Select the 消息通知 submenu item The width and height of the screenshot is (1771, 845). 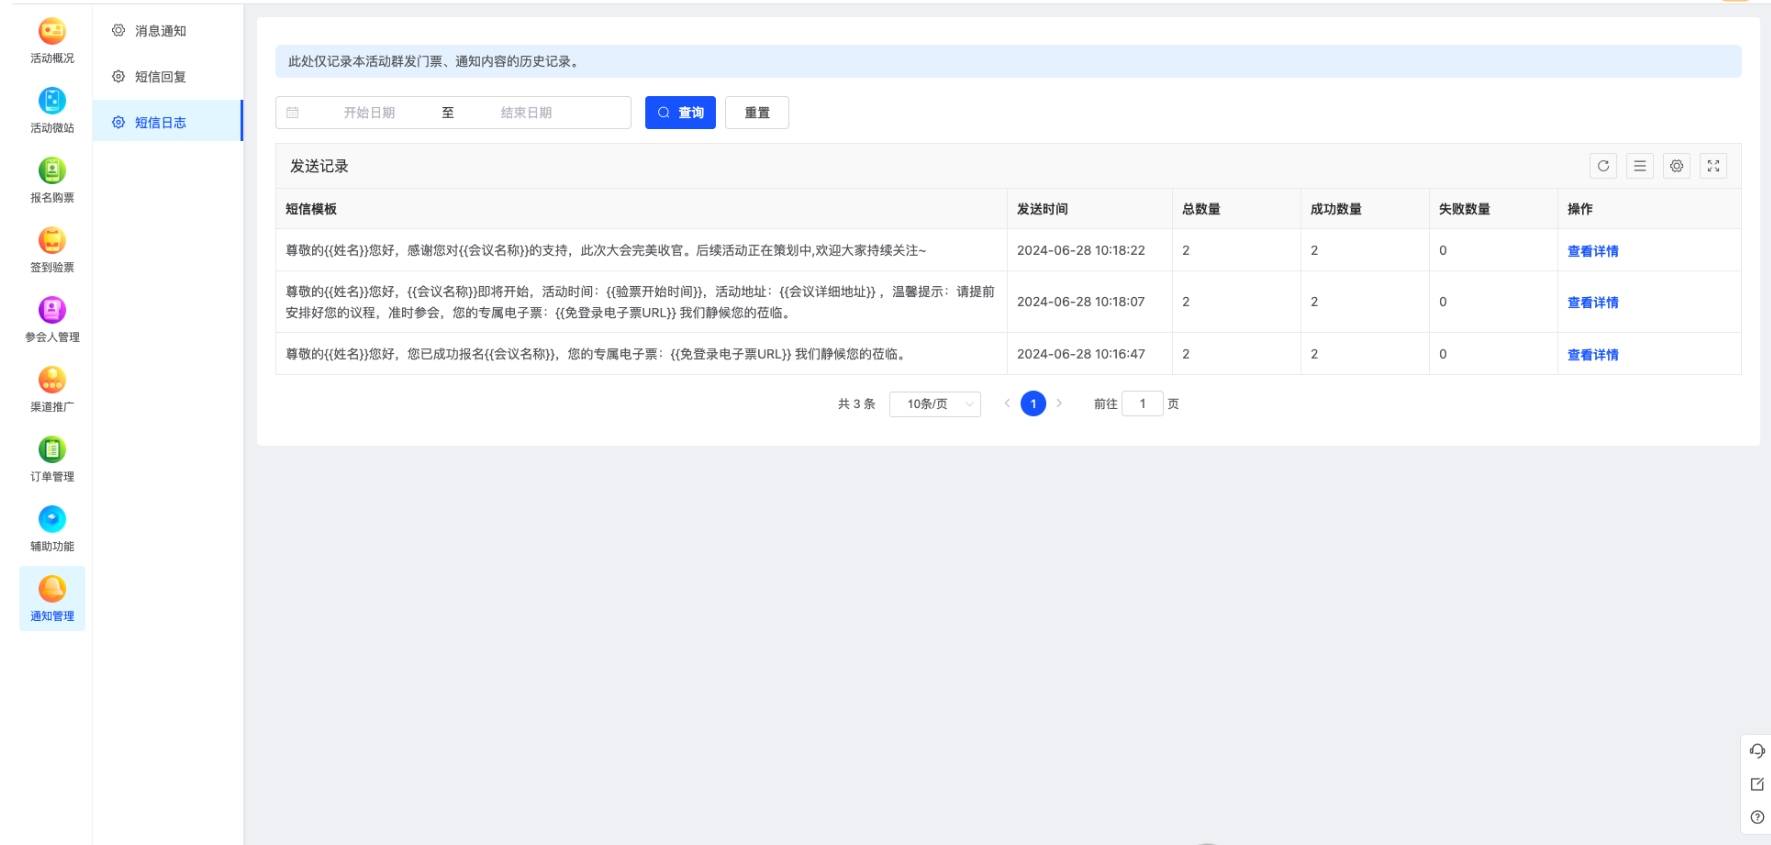(x=167, y=31)
